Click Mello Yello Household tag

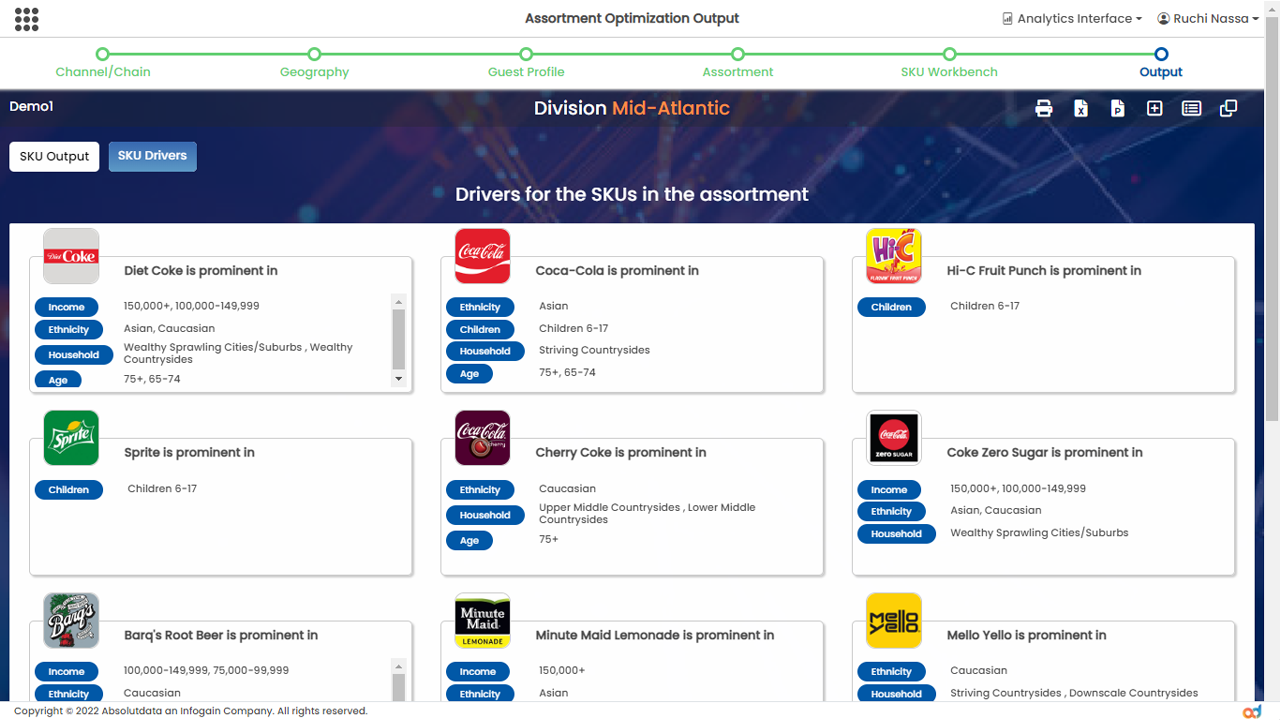[896, 694]
